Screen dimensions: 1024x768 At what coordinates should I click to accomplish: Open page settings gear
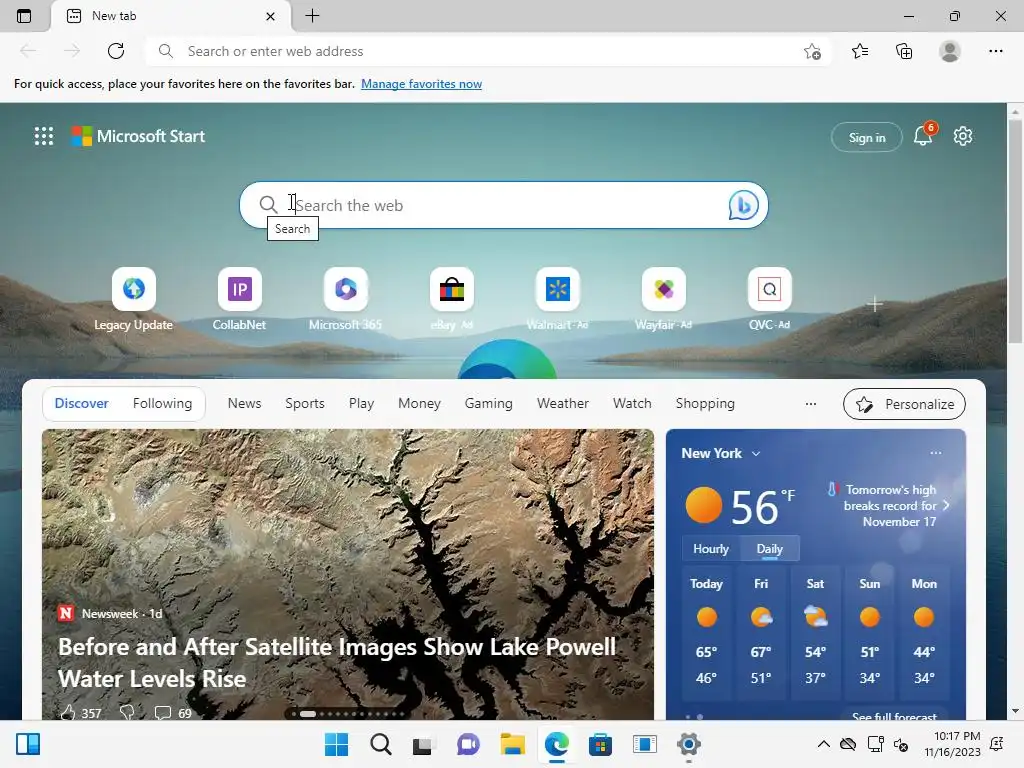[963, 136]
